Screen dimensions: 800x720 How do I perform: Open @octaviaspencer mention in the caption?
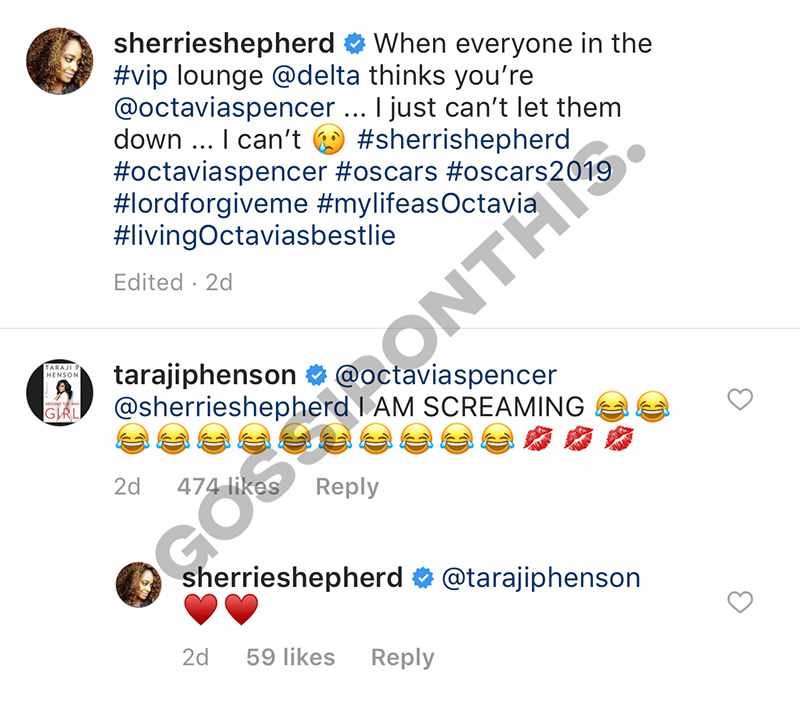tap(224, 108)
